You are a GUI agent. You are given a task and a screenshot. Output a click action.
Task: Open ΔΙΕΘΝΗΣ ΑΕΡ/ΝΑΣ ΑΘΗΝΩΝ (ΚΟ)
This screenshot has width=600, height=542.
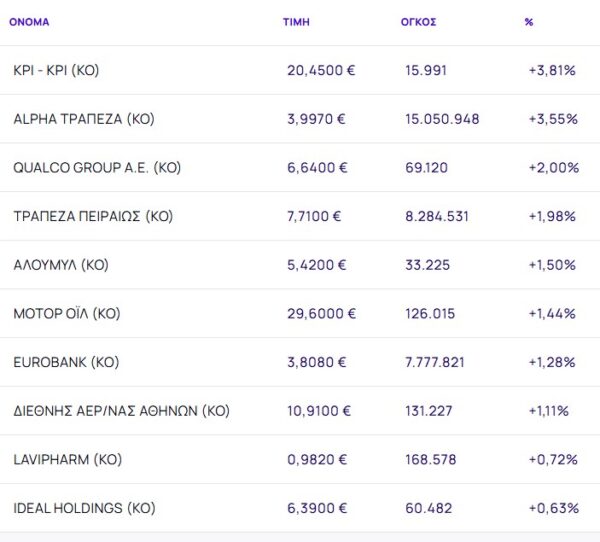pos(122,411)
